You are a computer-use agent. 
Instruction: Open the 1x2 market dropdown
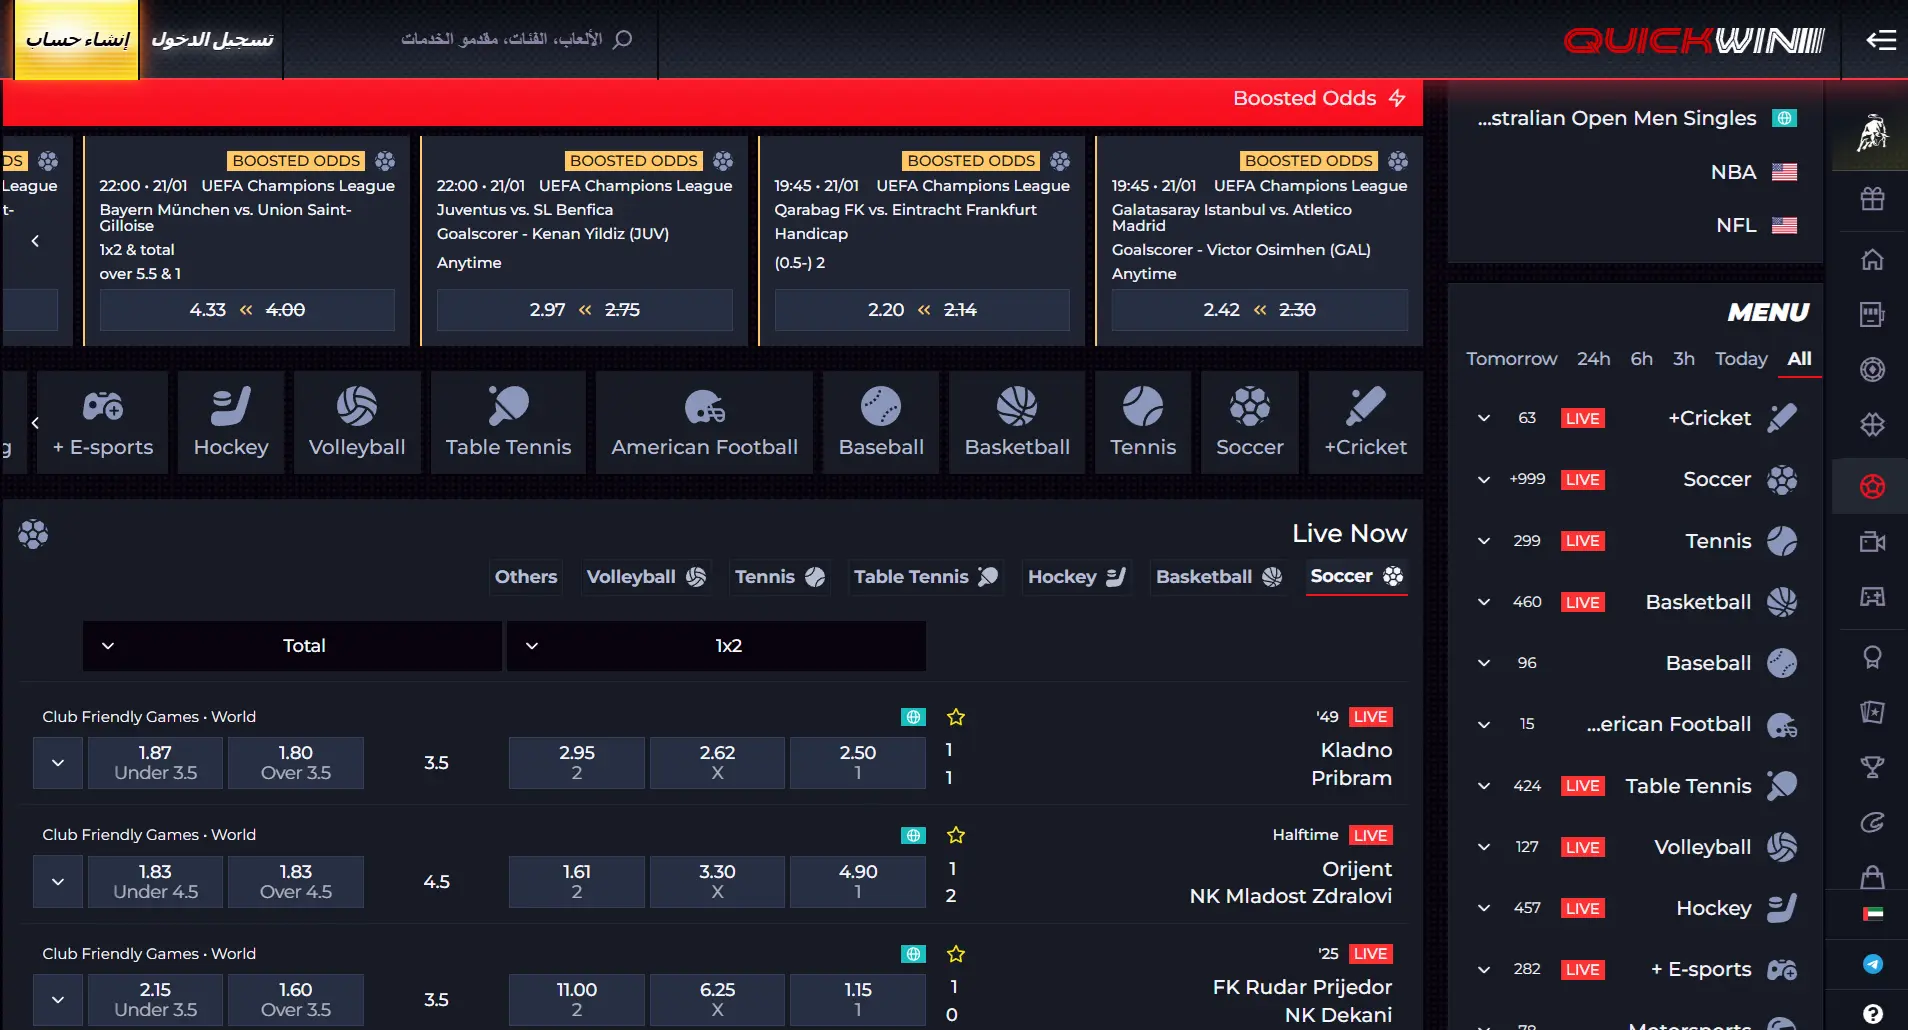tap(716, 646)
